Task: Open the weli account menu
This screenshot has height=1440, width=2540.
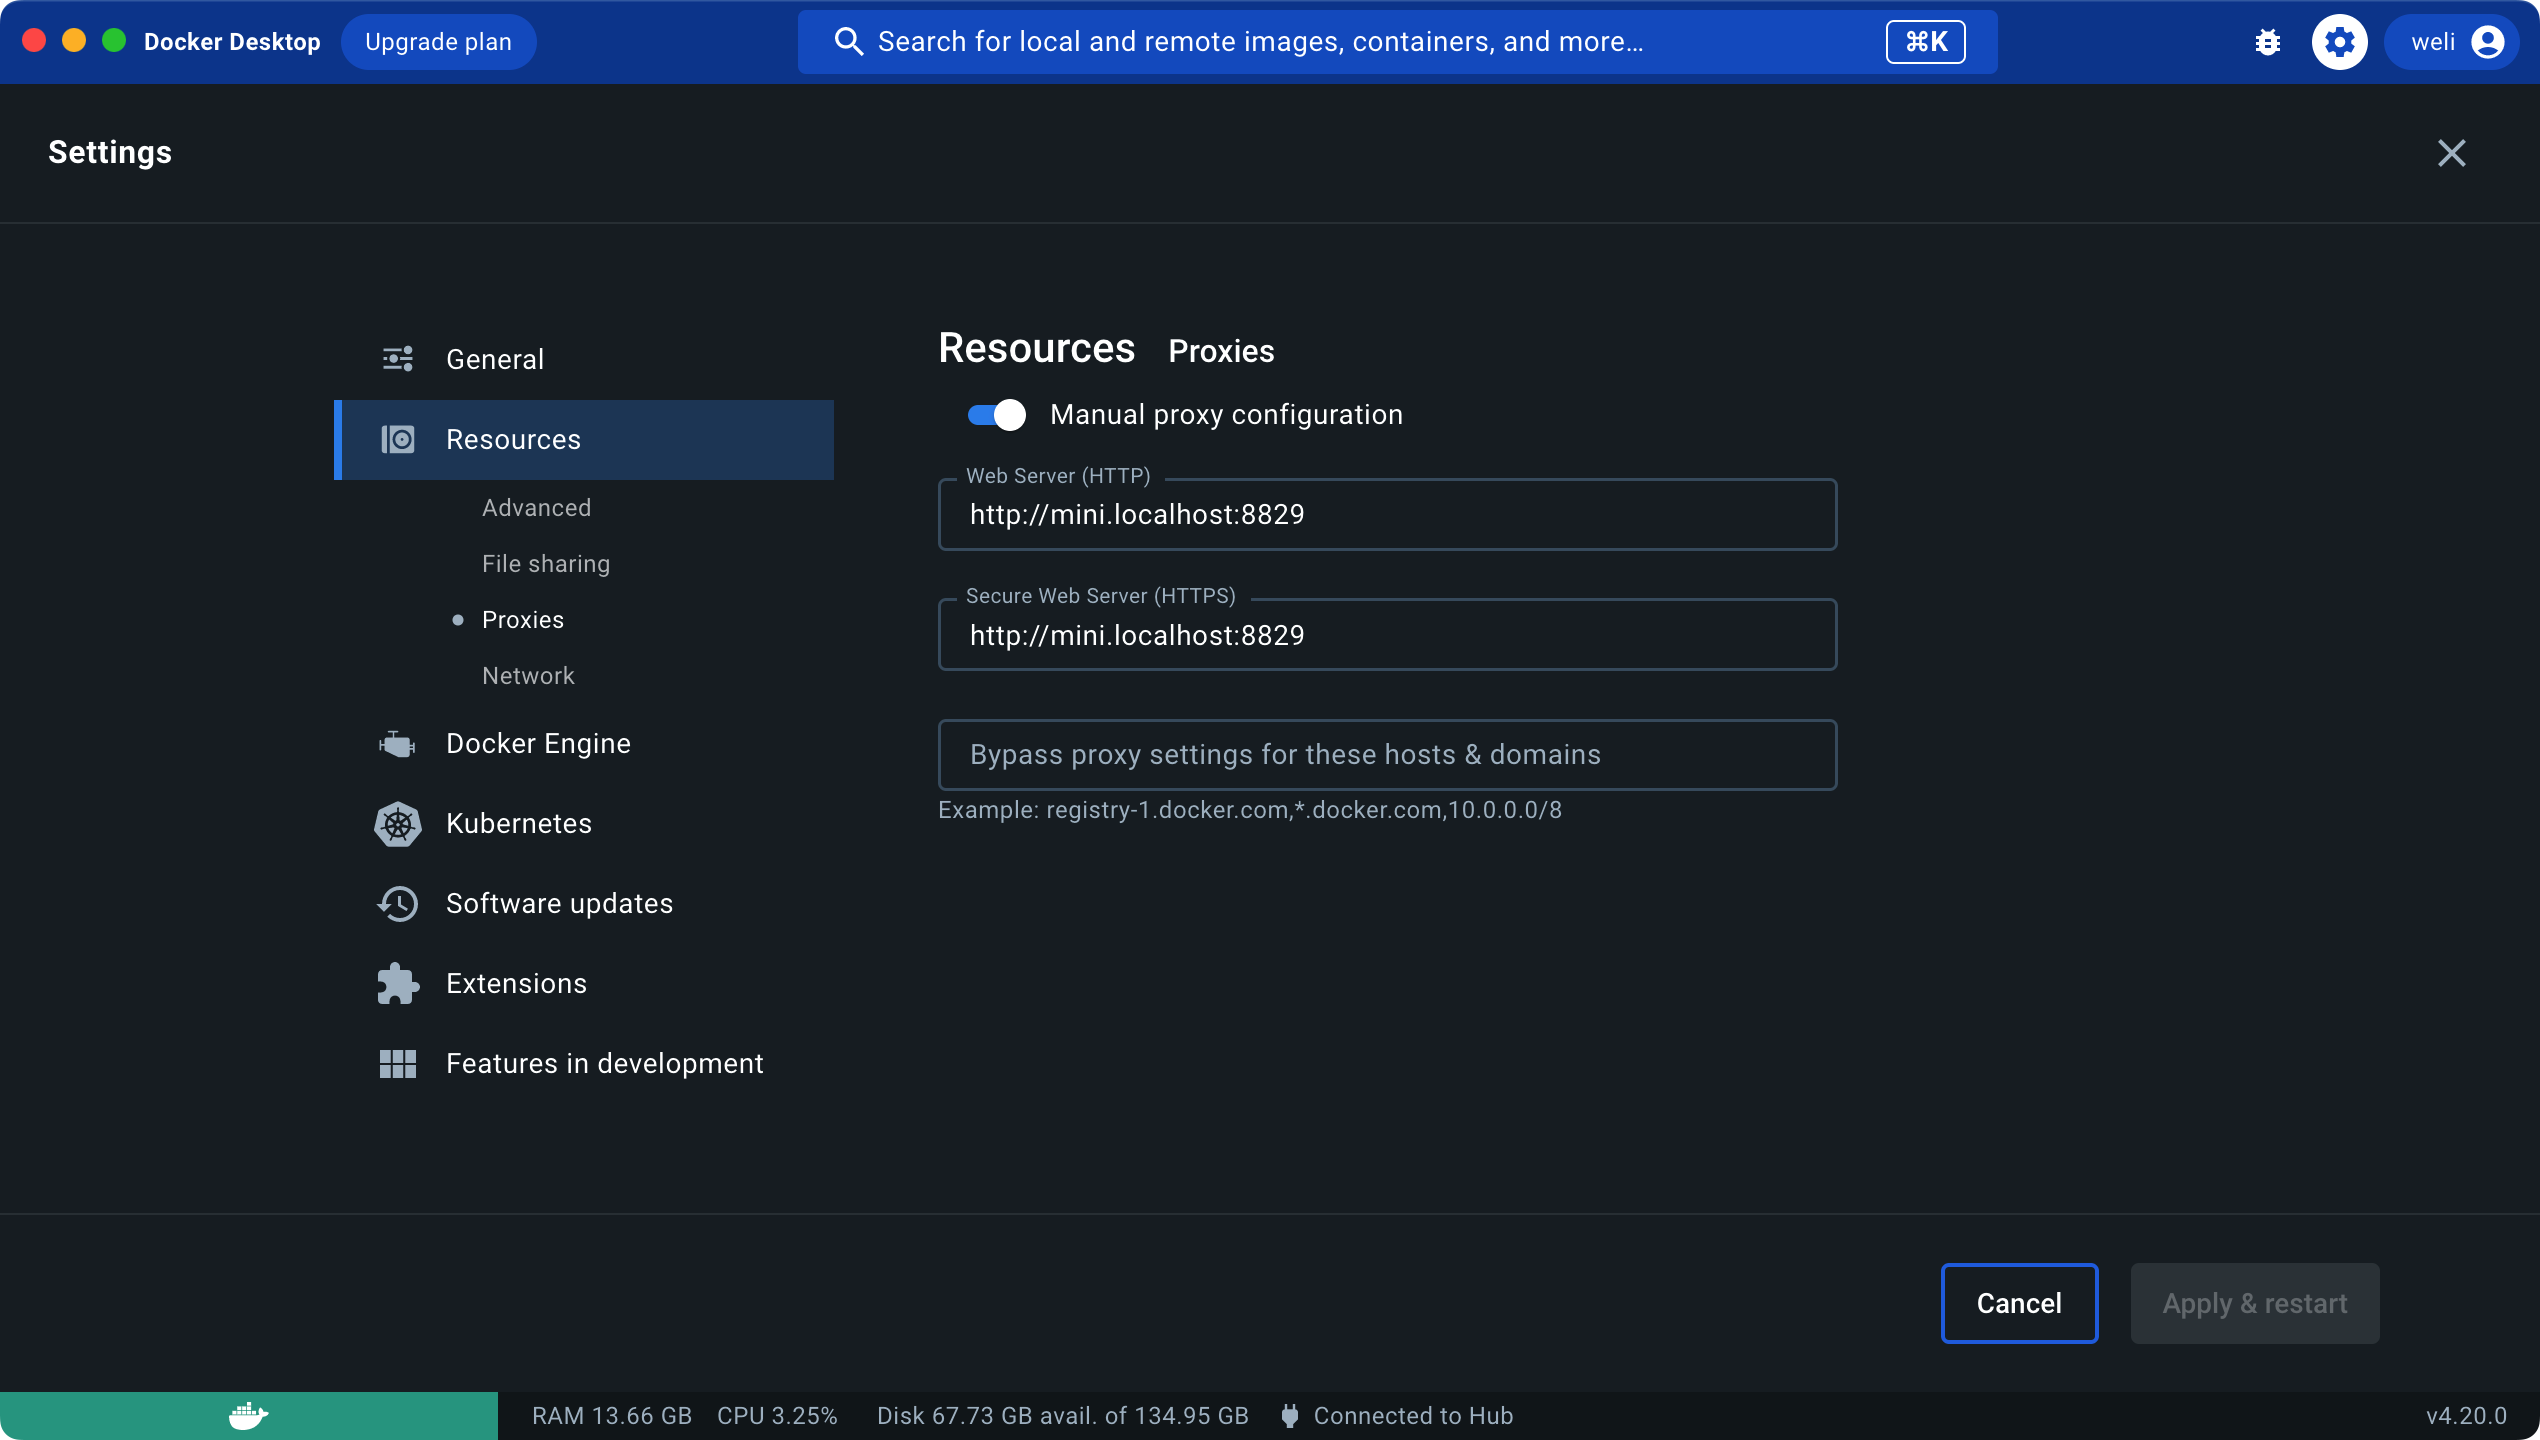Action: [2454, 42]
